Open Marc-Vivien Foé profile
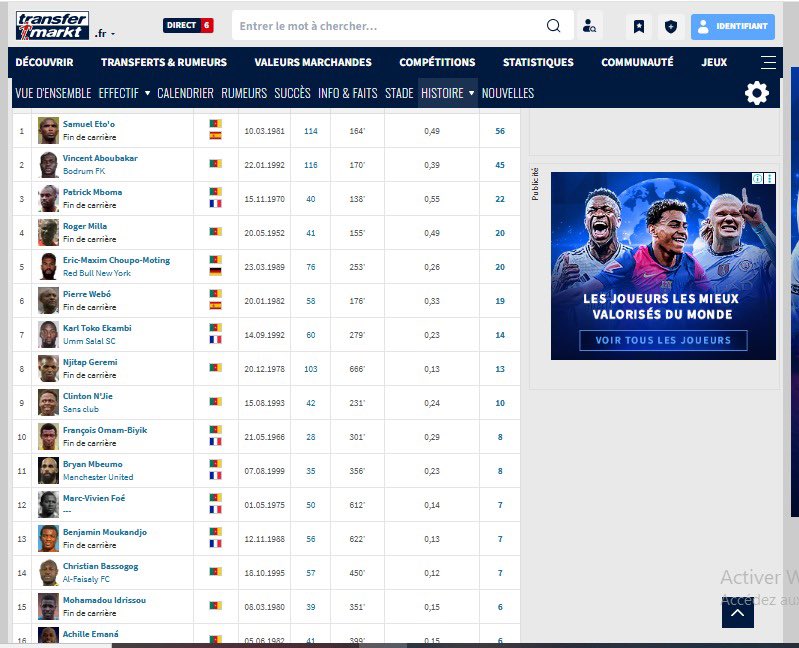This screenshot has height=648, width=799. [94, 498]
